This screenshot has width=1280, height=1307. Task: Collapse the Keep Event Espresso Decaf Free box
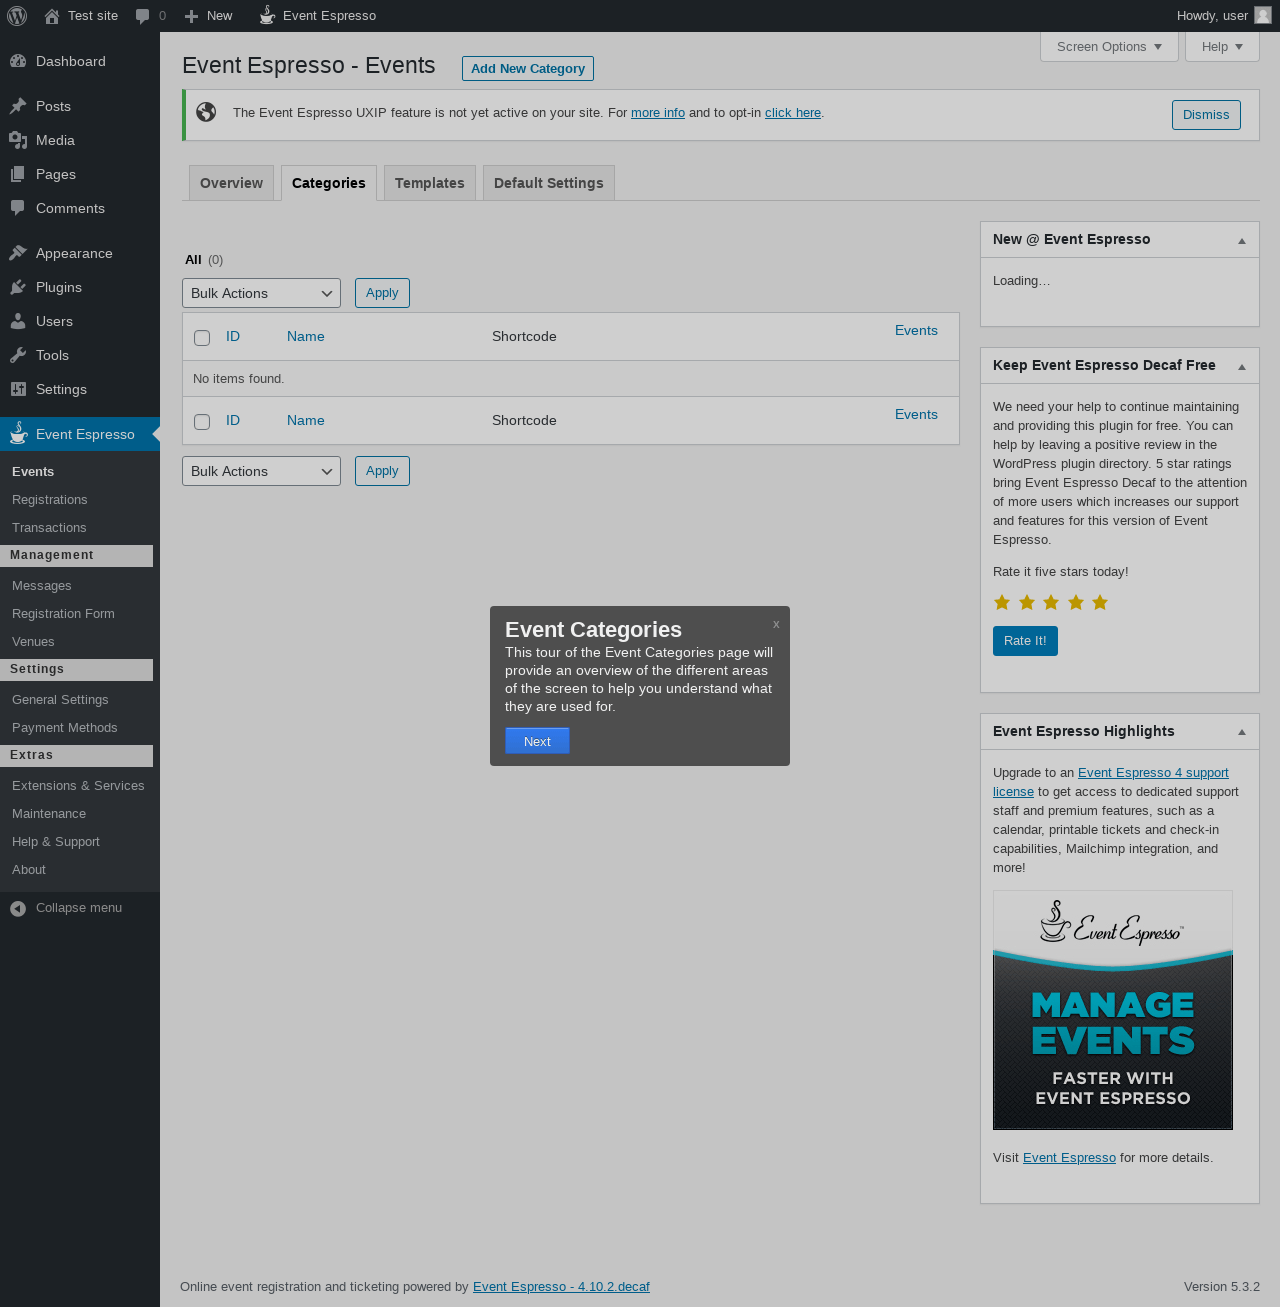point(1242,367)
